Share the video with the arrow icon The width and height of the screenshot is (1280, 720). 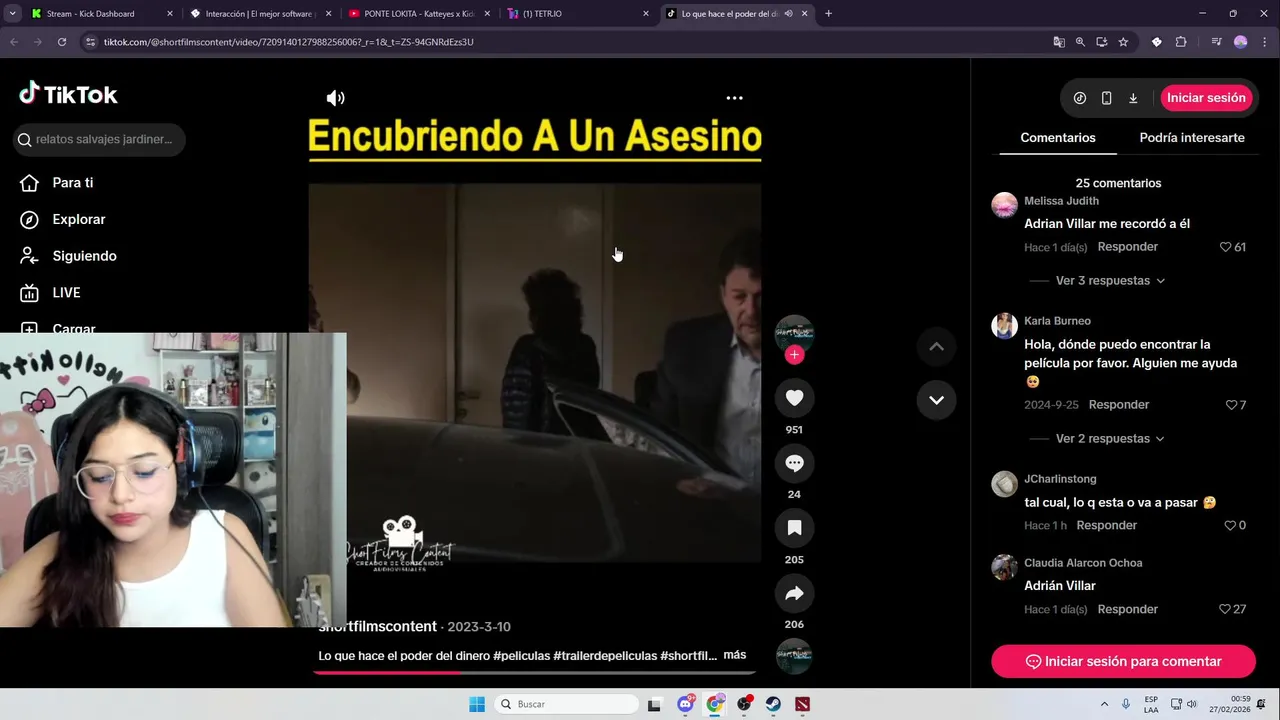794,593
